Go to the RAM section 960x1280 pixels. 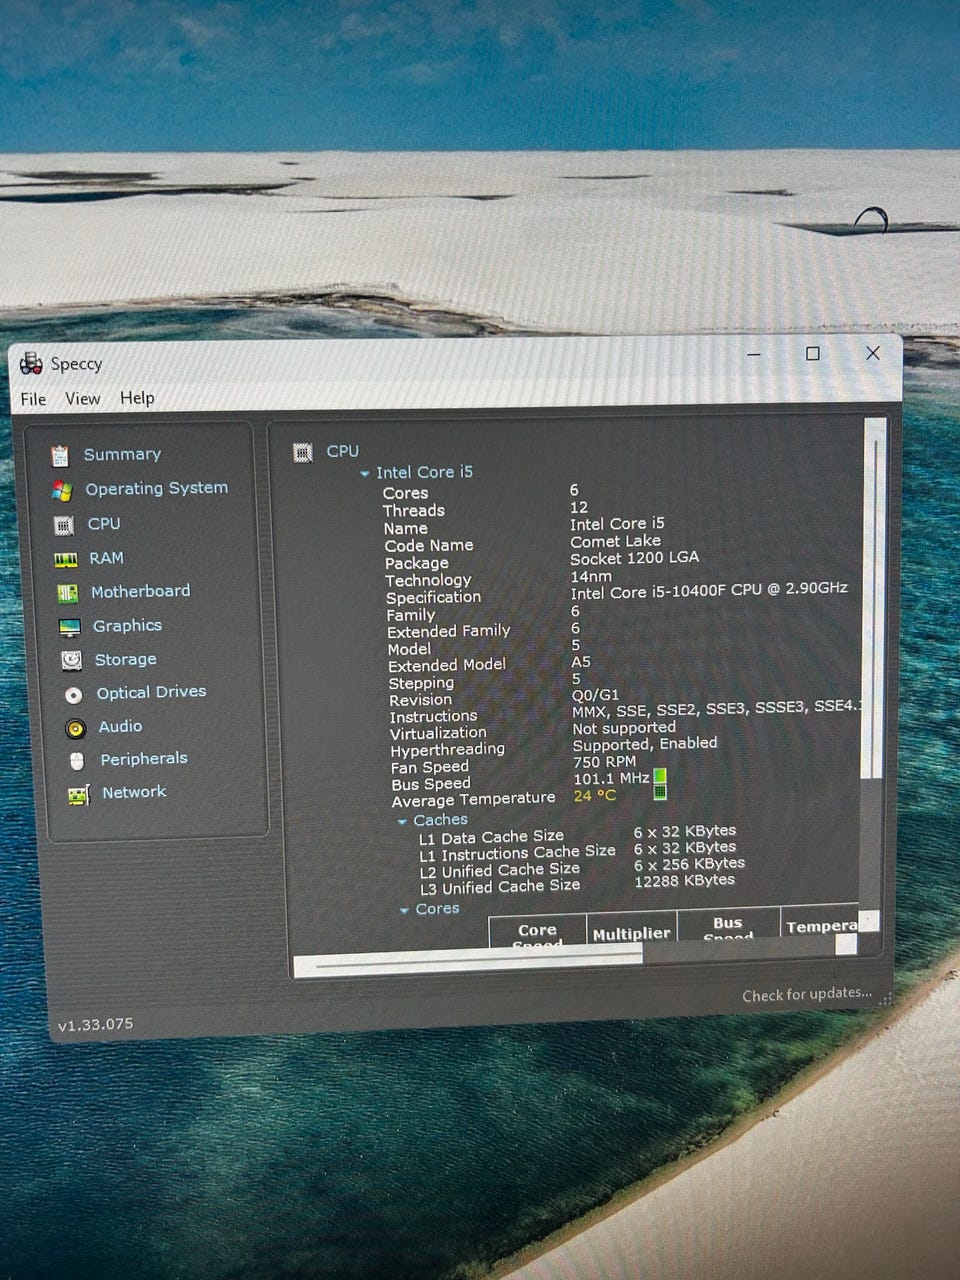click(107, 558)
